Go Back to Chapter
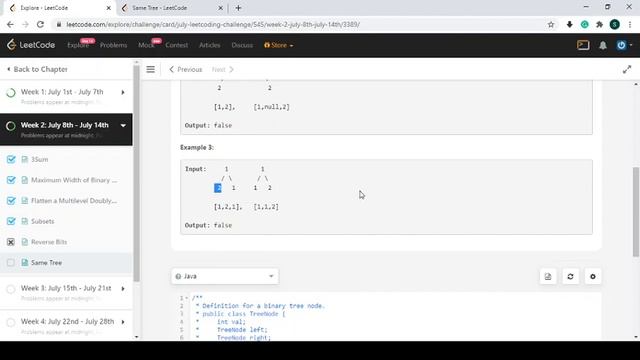This screenshot has height=360, width=640. click(38, 69)
